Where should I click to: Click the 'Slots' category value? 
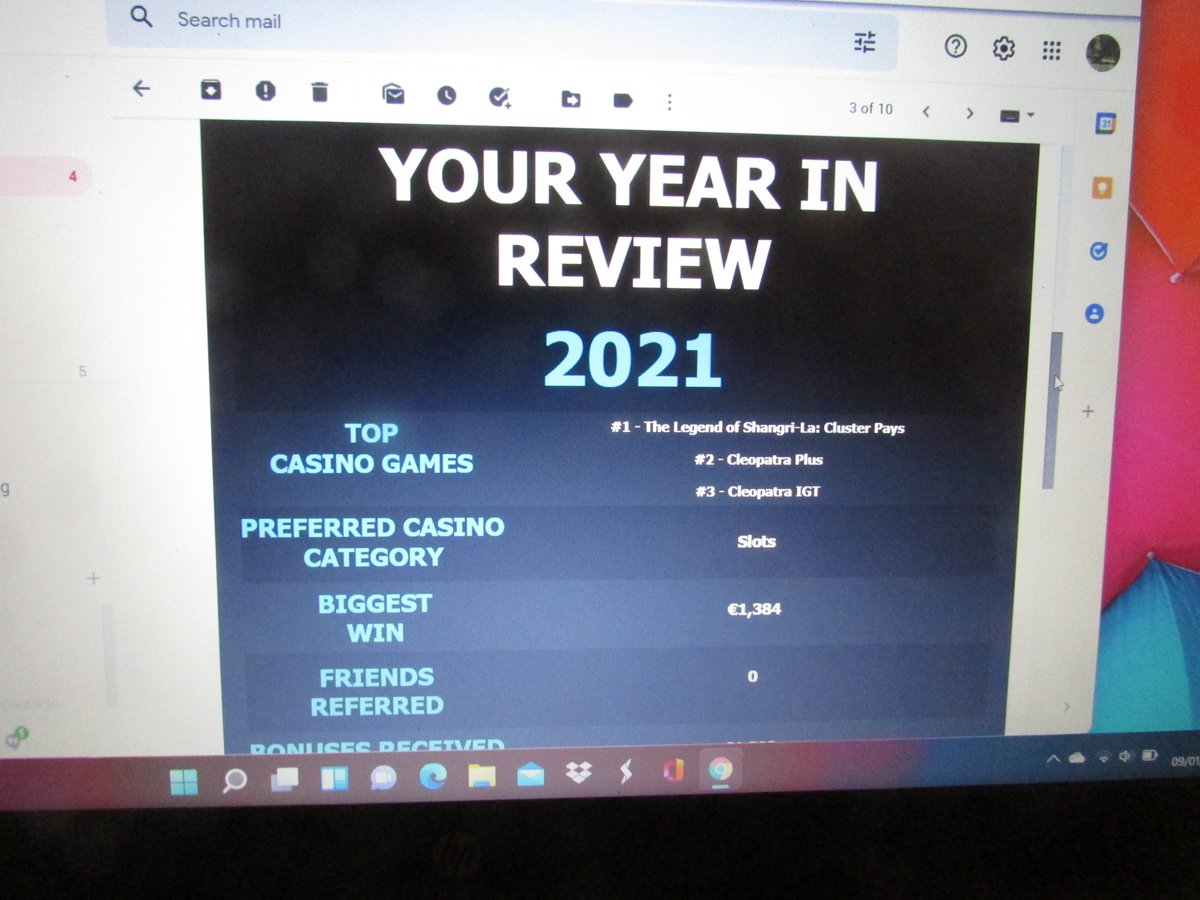pyautogui.click(x=756, y=541)
